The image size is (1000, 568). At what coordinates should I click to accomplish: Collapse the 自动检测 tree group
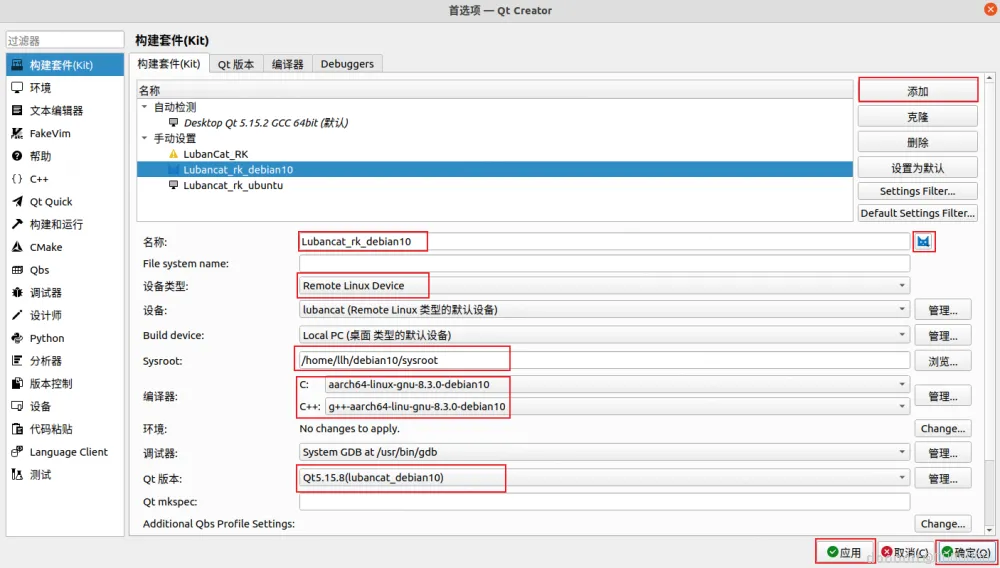(144, 107)
